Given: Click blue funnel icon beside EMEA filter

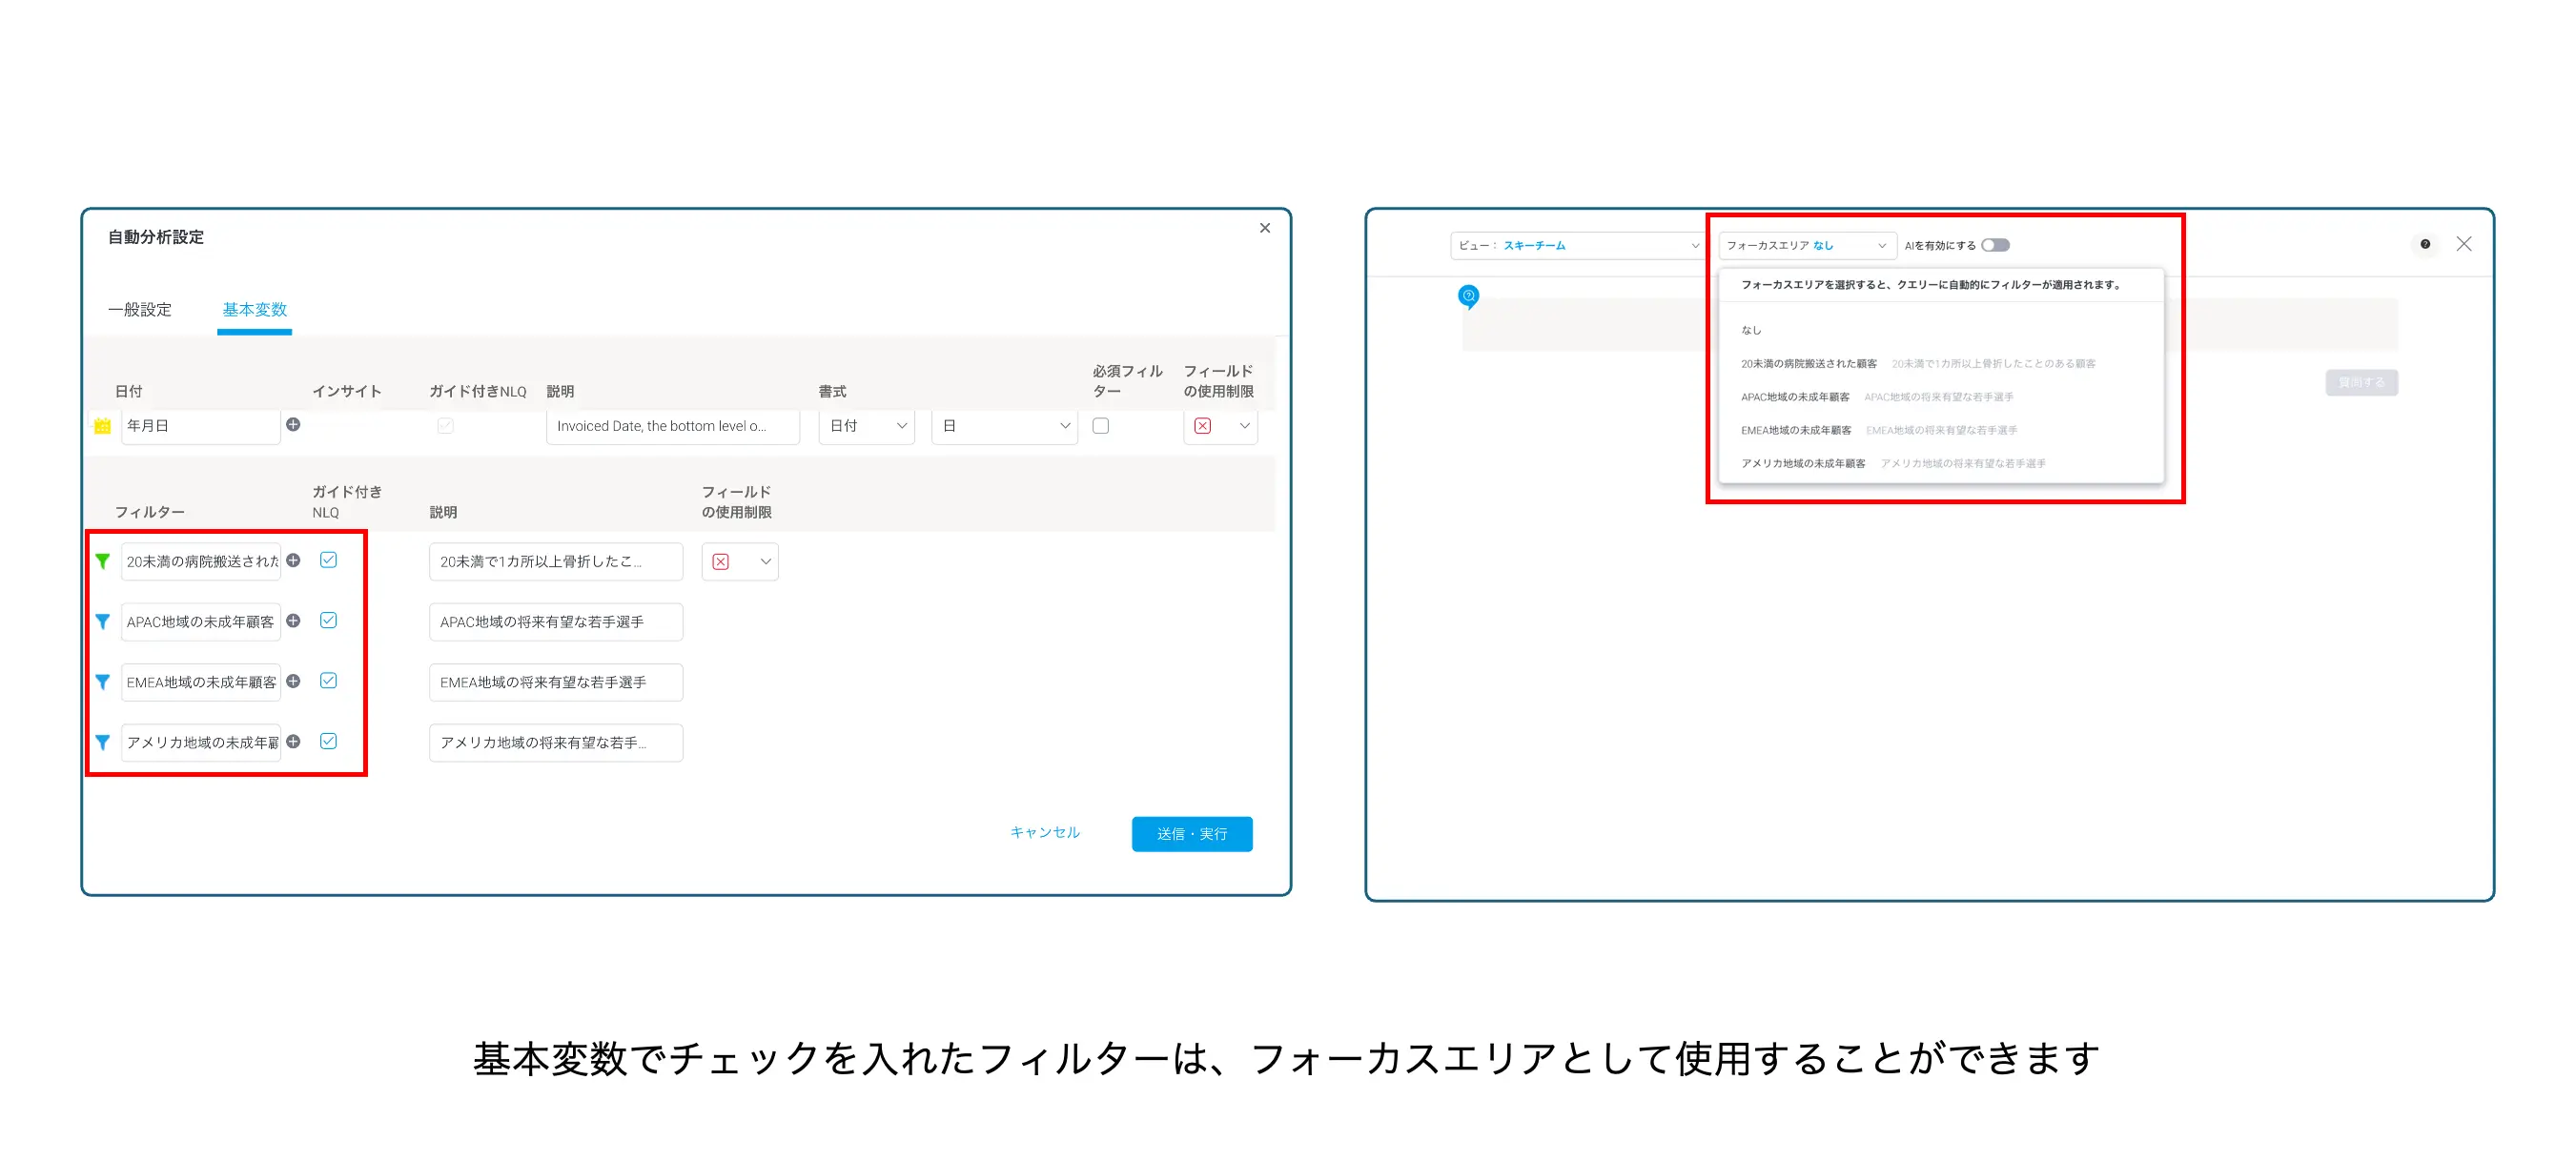Looking at the screenshot, I should 102,682.
